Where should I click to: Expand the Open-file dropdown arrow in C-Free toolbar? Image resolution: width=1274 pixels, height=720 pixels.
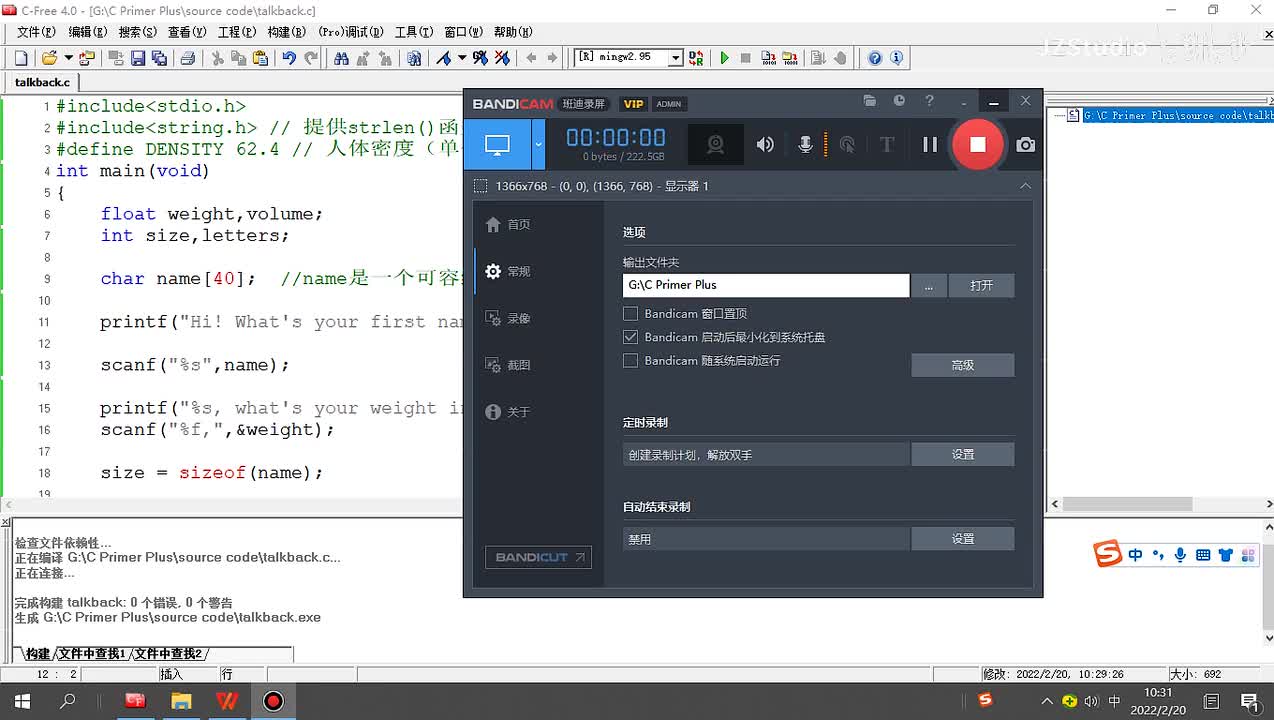pyautogui.click(x=66, y=58)
